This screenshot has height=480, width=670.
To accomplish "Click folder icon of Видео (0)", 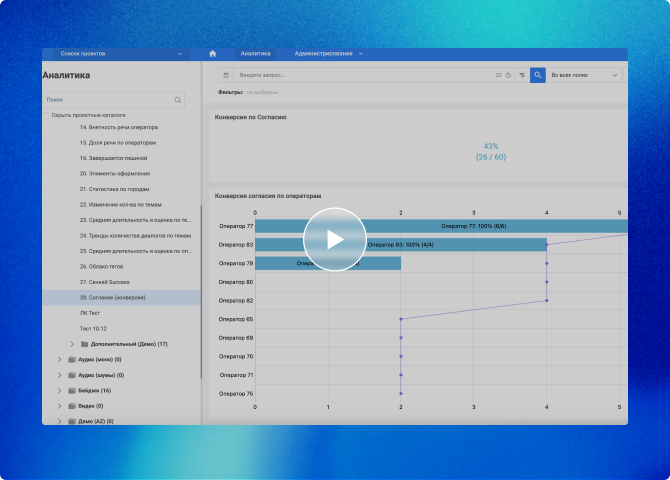I will (72, 406).
